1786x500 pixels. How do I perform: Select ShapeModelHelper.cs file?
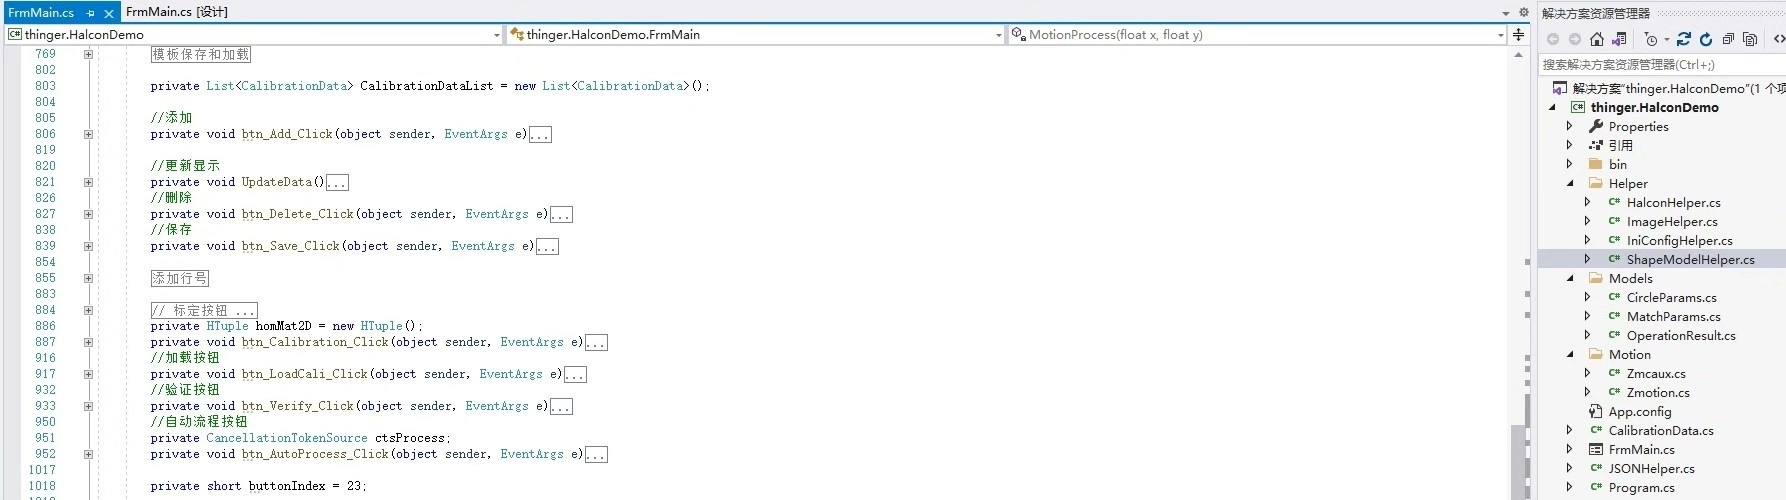click(1690, 259)
